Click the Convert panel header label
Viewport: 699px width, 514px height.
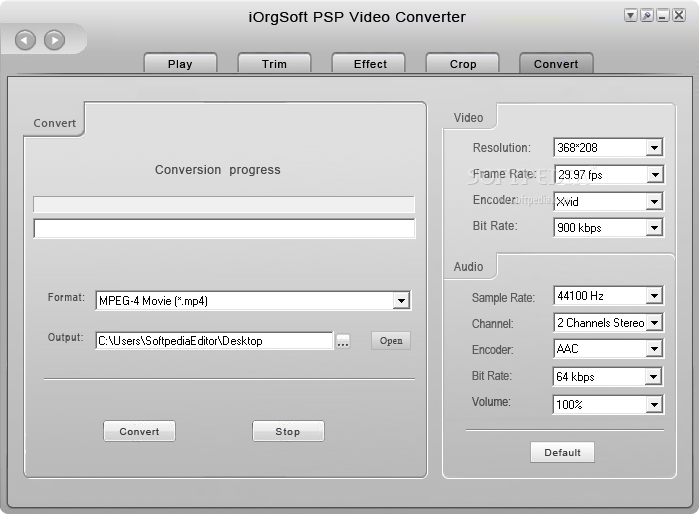tap(54, 123)
